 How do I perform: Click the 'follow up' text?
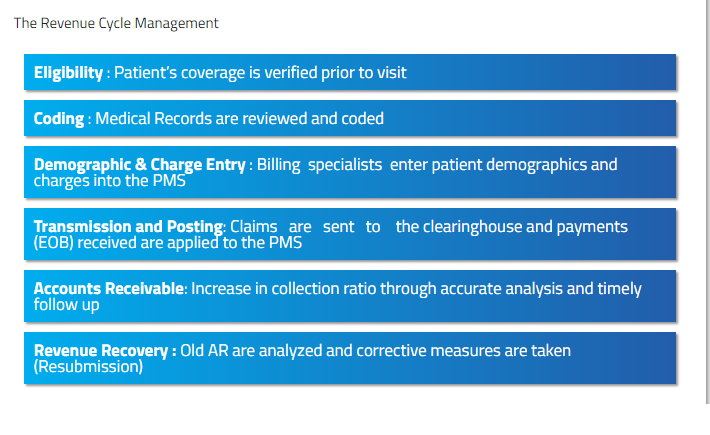pos(67,305)
